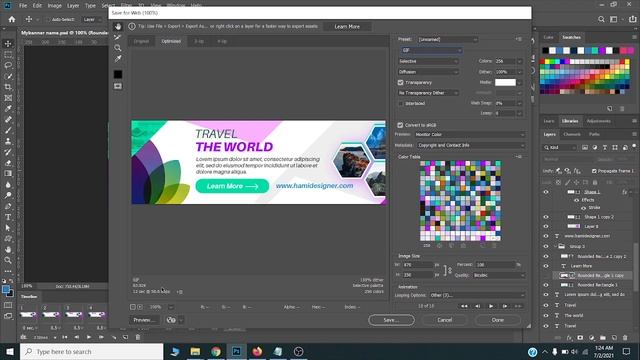This screenshot has height=360, width=640.
Task: Hide the www.hamidesigner.com text layer
Action: [546, 236]
